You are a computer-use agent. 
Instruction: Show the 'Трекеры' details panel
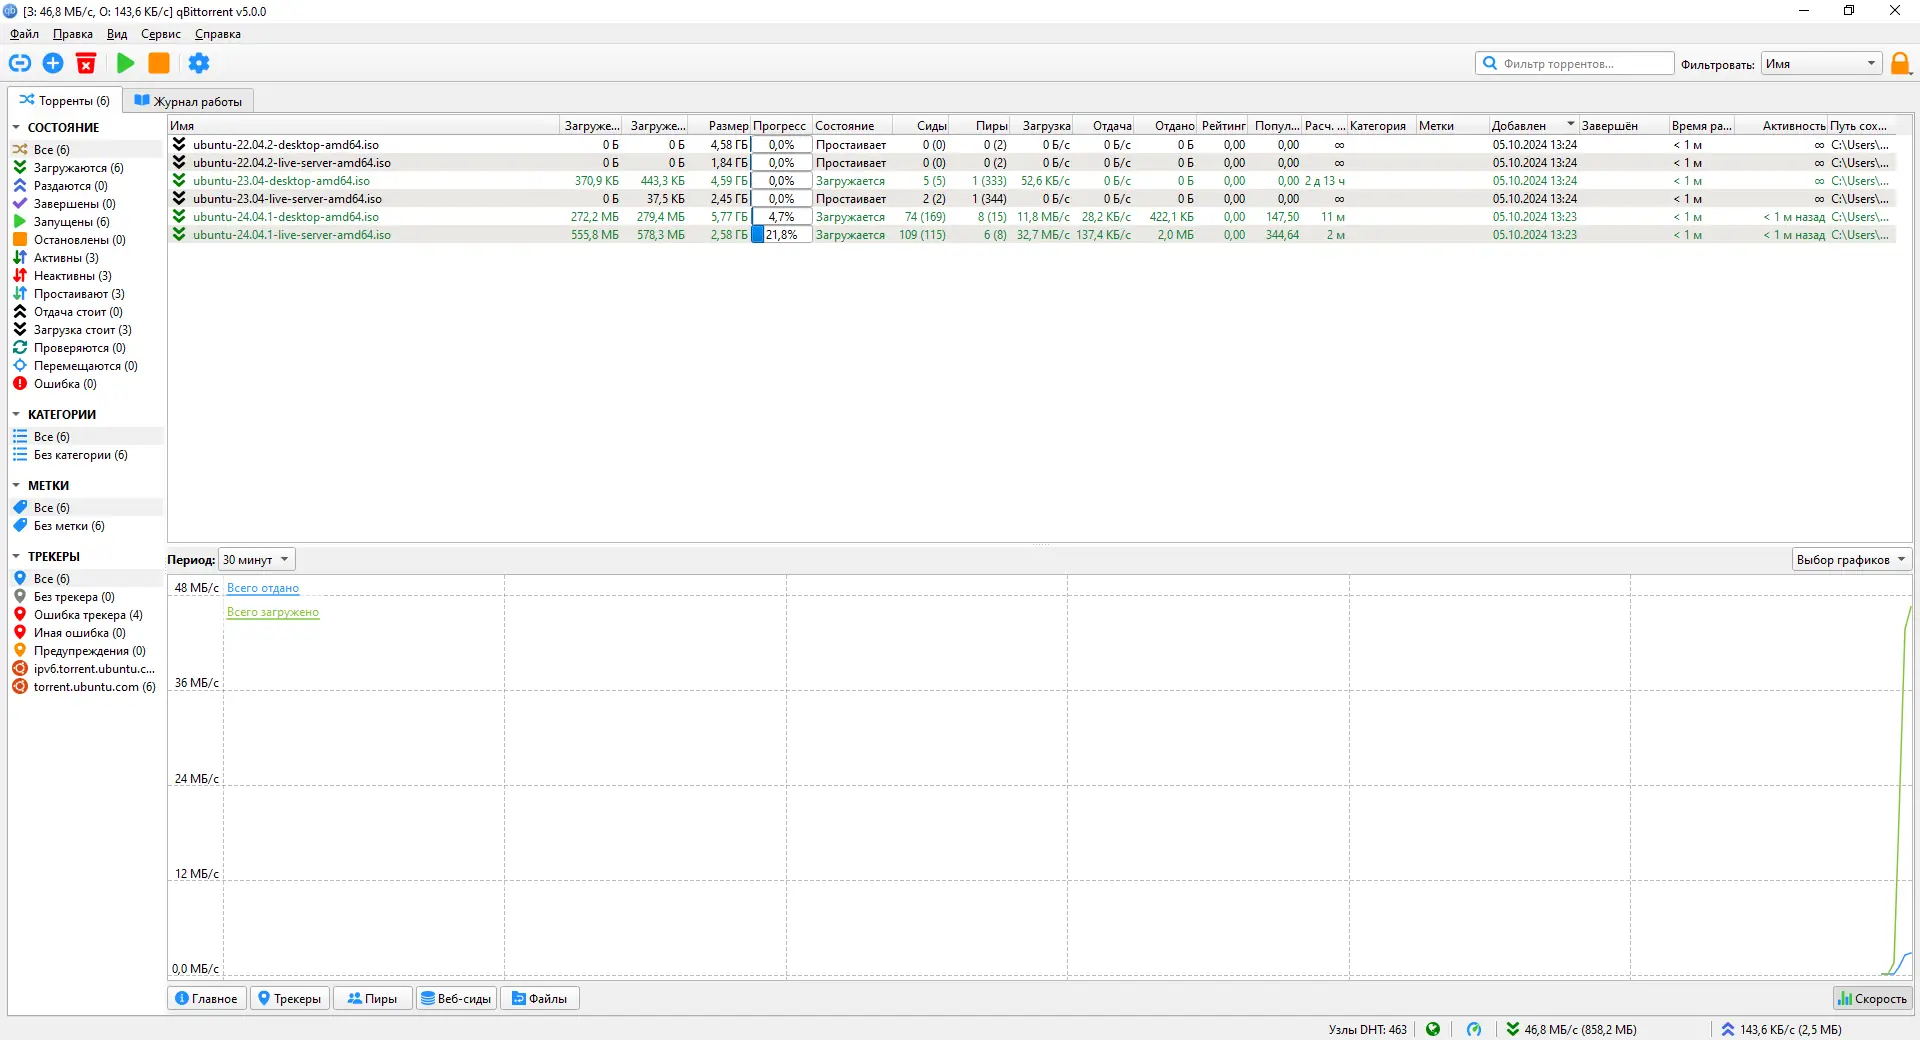click(x=290, y=999)
